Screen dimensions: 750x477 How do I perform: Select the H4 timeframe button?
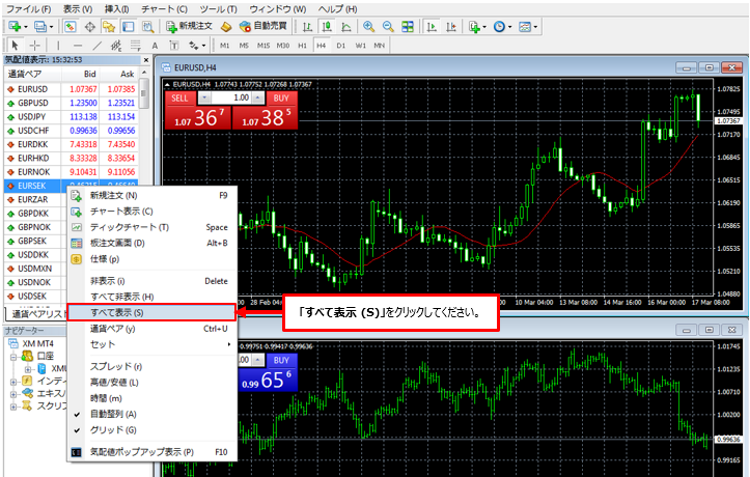point(321,45)
